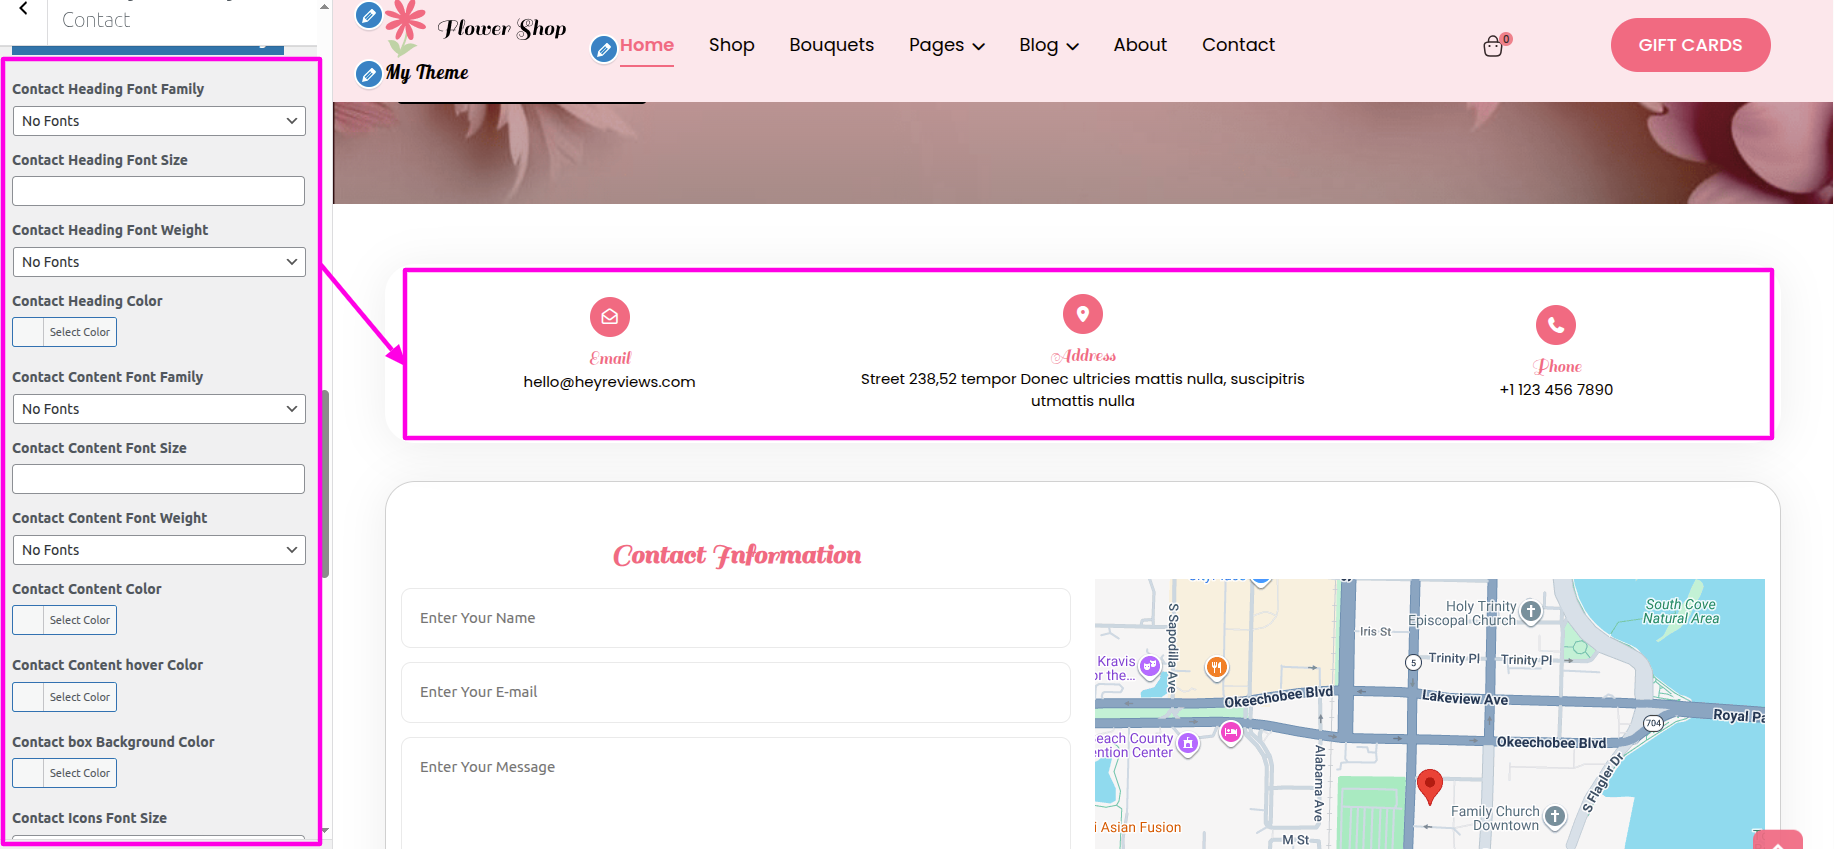Click the back arrow in Customizer panel

(23, 9)
